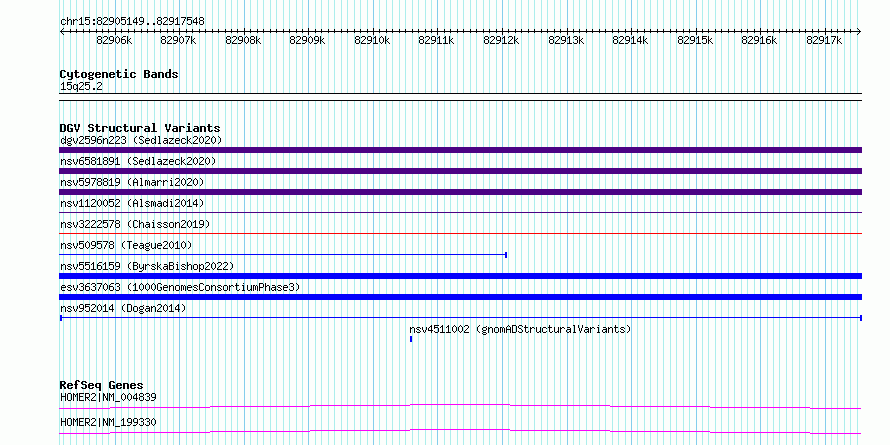This screenshot has width=890, height=445.
Task: Select the 82906k ruler tick label
Action: click(114, 40)
